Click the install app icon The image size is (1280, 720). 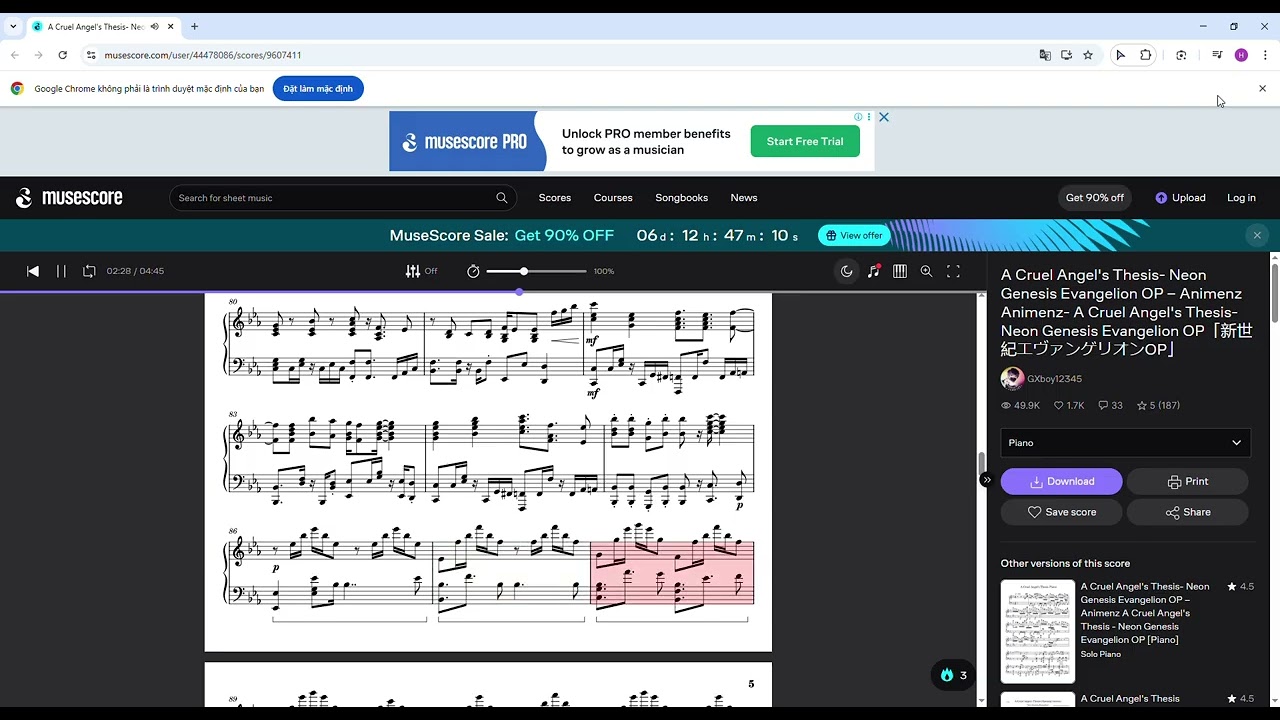(1067, 55)
